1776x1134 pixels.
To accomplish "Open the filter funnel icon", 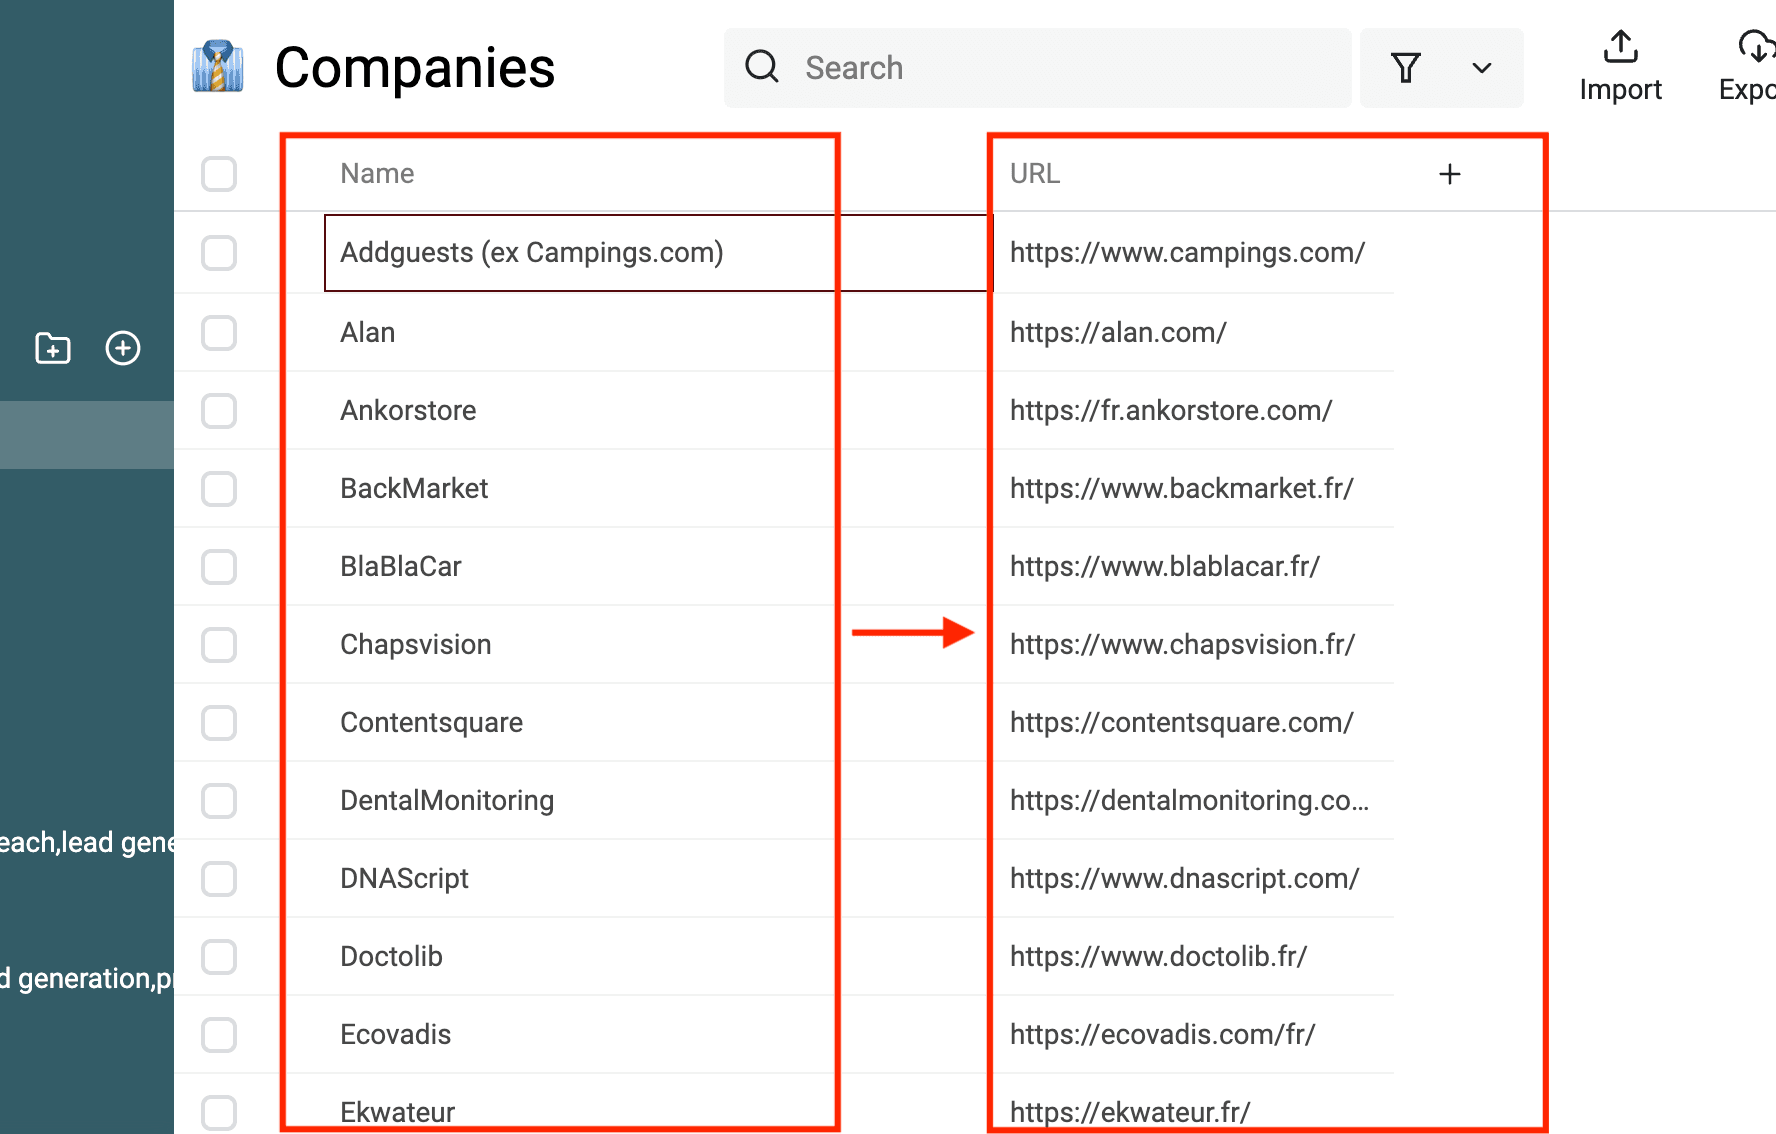I will [1406, 68].
